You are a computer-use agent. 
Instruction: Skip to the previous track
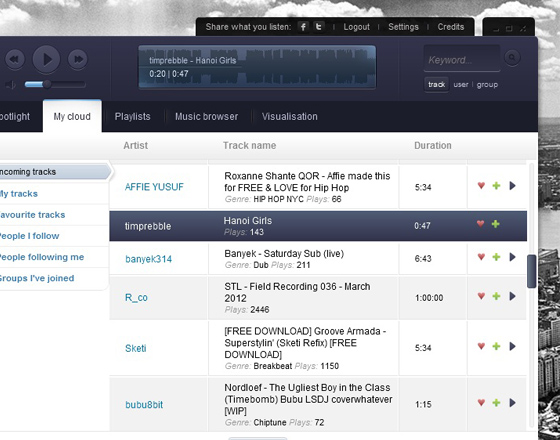tap(15, 59)
